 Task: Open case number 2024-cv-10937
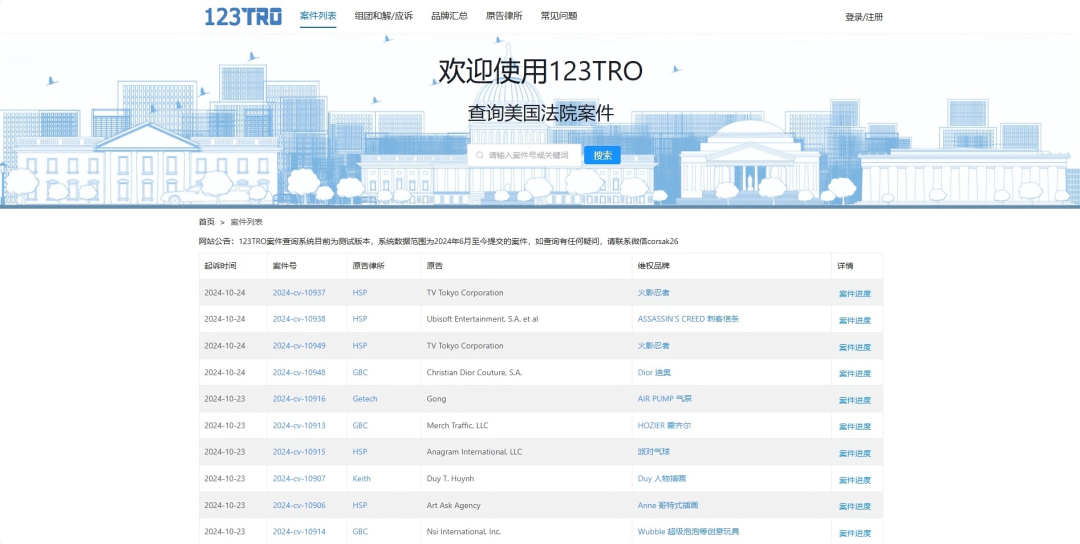(x=299, y=293)
